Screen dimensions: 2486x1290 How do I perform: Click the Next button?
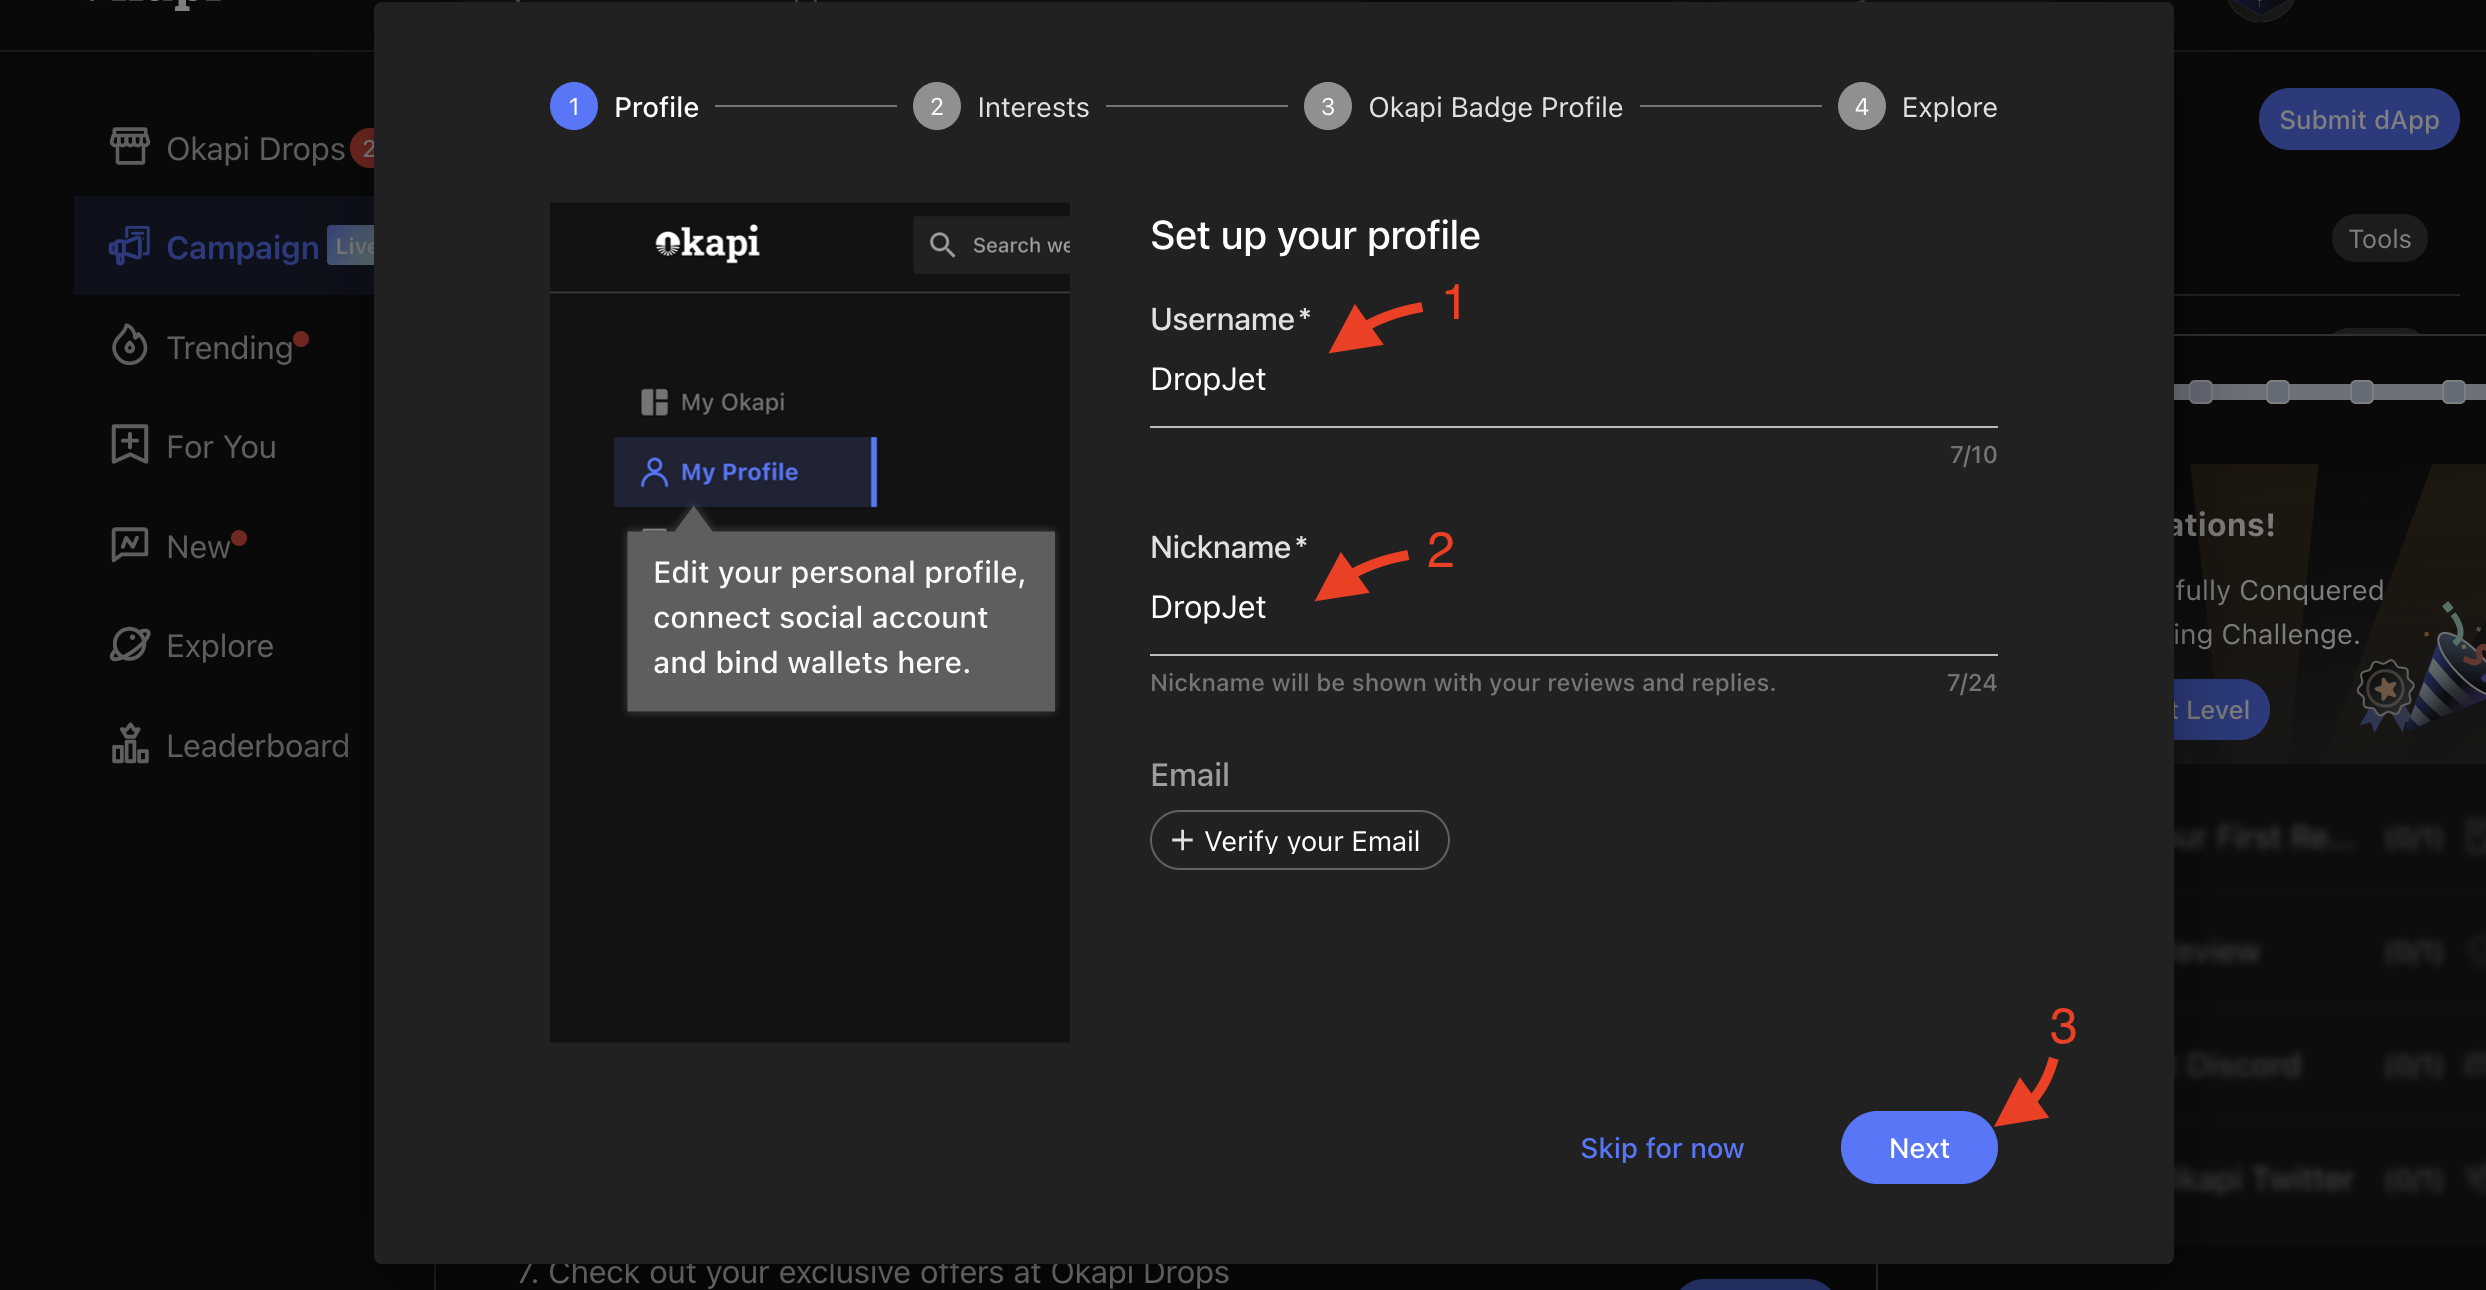(x=1918, y=1147)
